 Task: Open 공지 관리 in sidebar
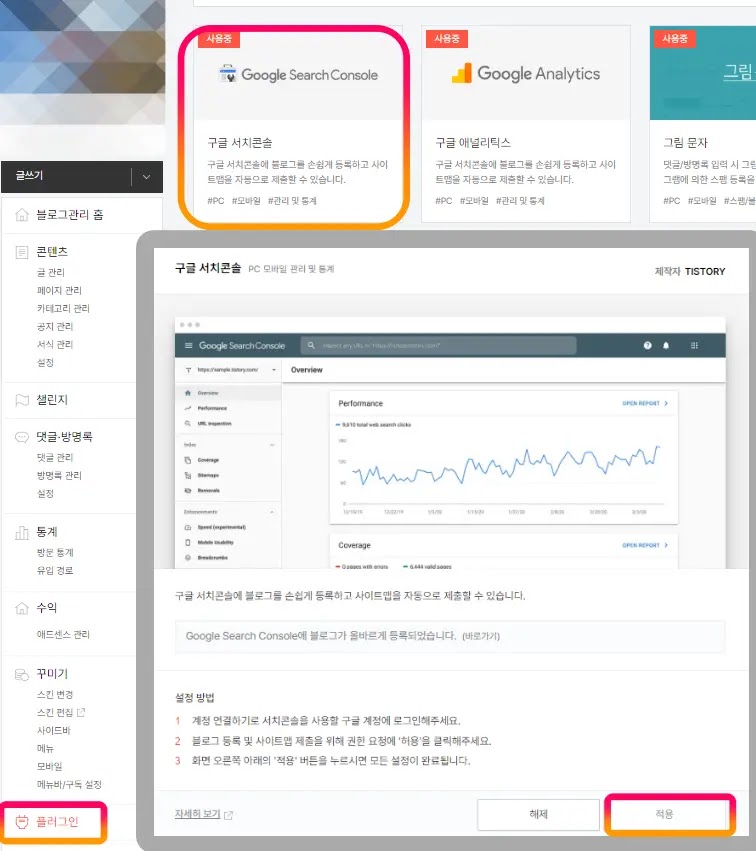[55, 326]
